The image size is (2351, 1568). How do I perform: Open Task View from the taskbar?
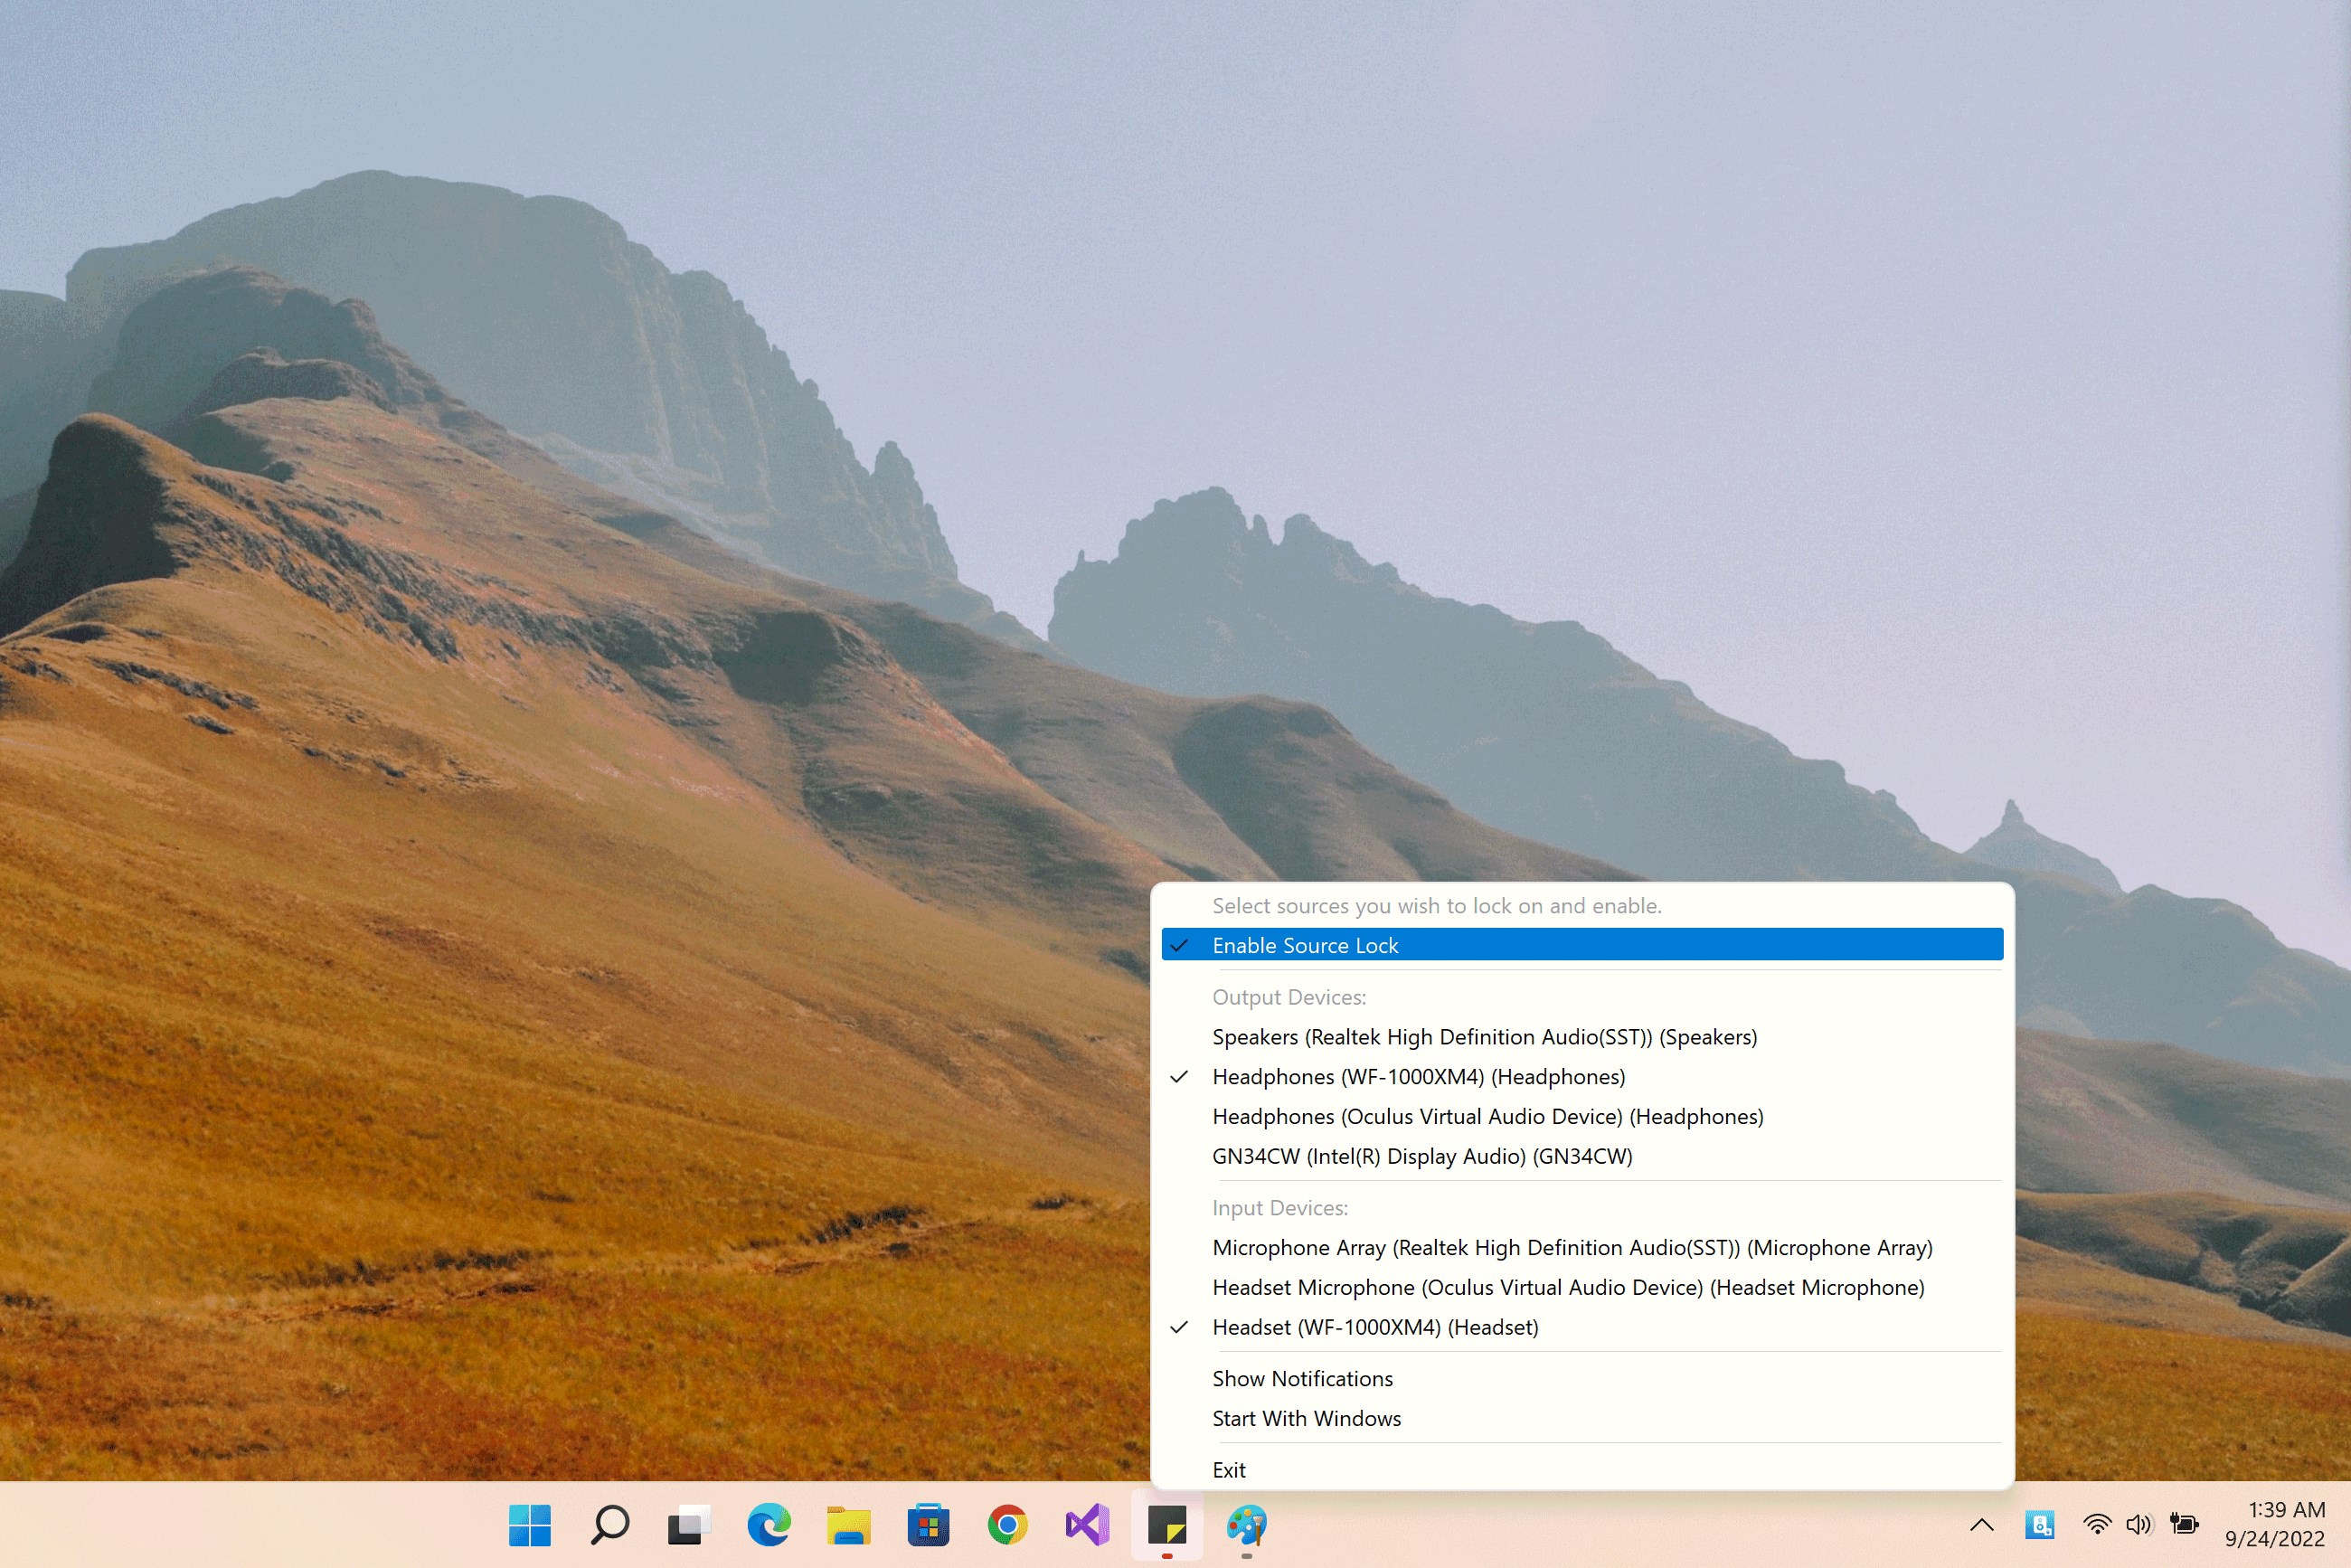689,1525
